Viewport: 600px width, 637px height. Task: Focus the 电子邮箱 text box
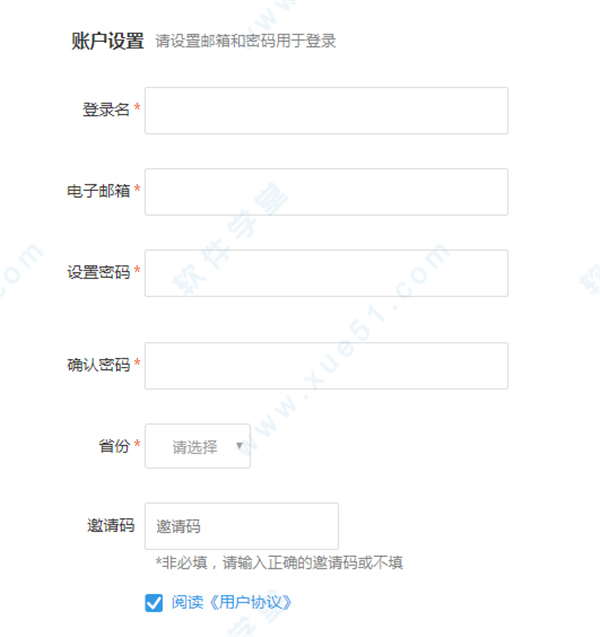point(326,192)
